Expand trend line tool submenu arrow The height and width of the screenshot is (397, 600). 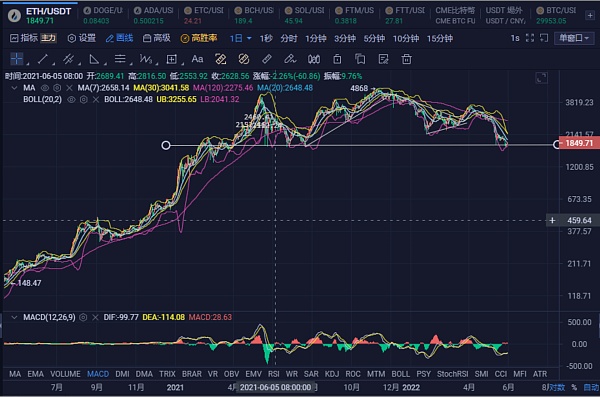tap(53, 64)
